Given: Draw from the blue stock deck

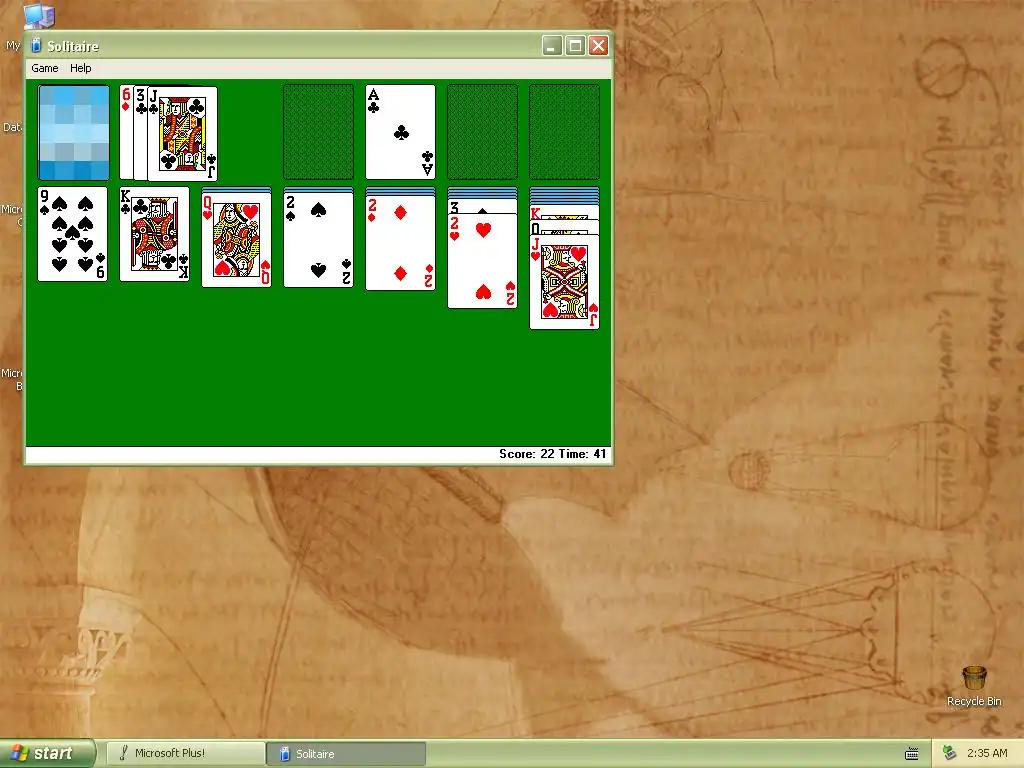Looking at the screenshot, I should (x=74, y=132).
